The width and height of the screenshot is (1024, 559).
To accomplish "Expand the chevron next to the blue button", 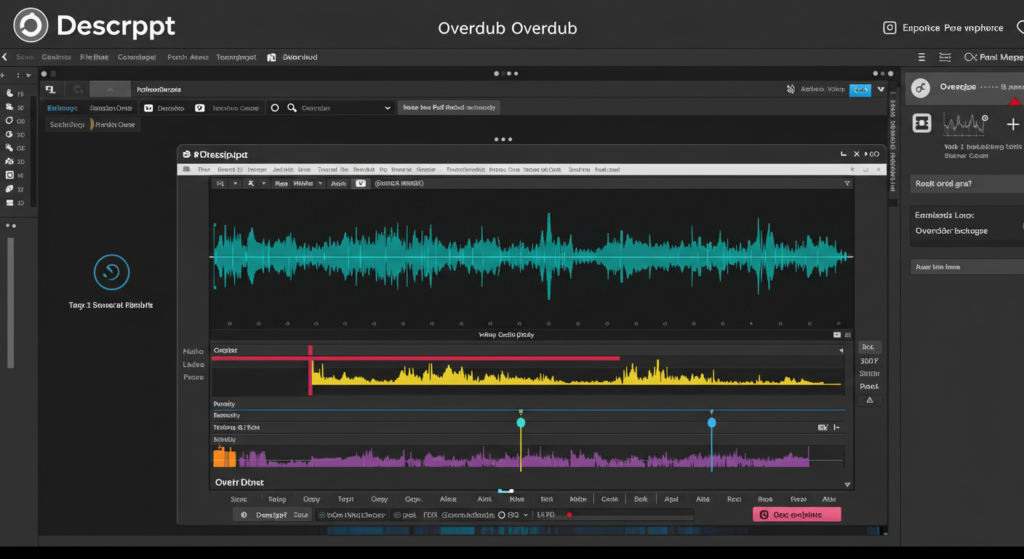I will tap(881, 89).
